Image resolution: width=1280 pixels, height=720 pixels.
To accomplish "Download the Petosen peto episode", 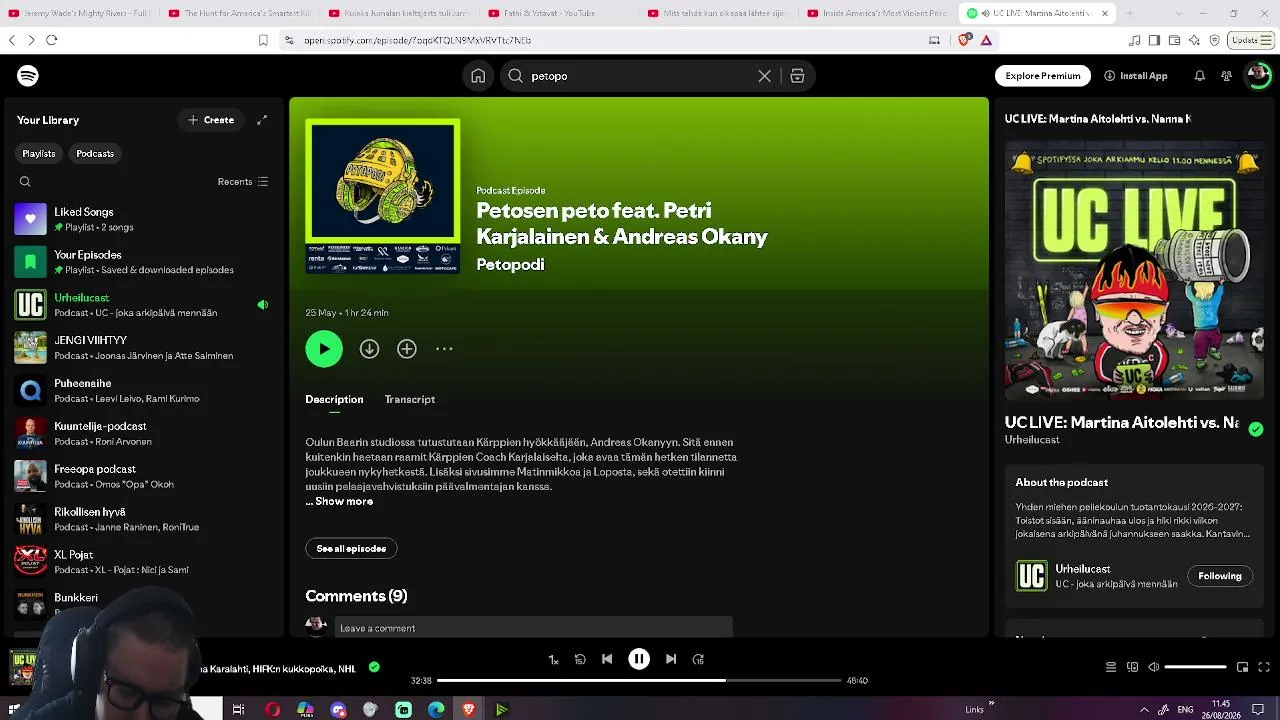I will (x=369, y=349).
